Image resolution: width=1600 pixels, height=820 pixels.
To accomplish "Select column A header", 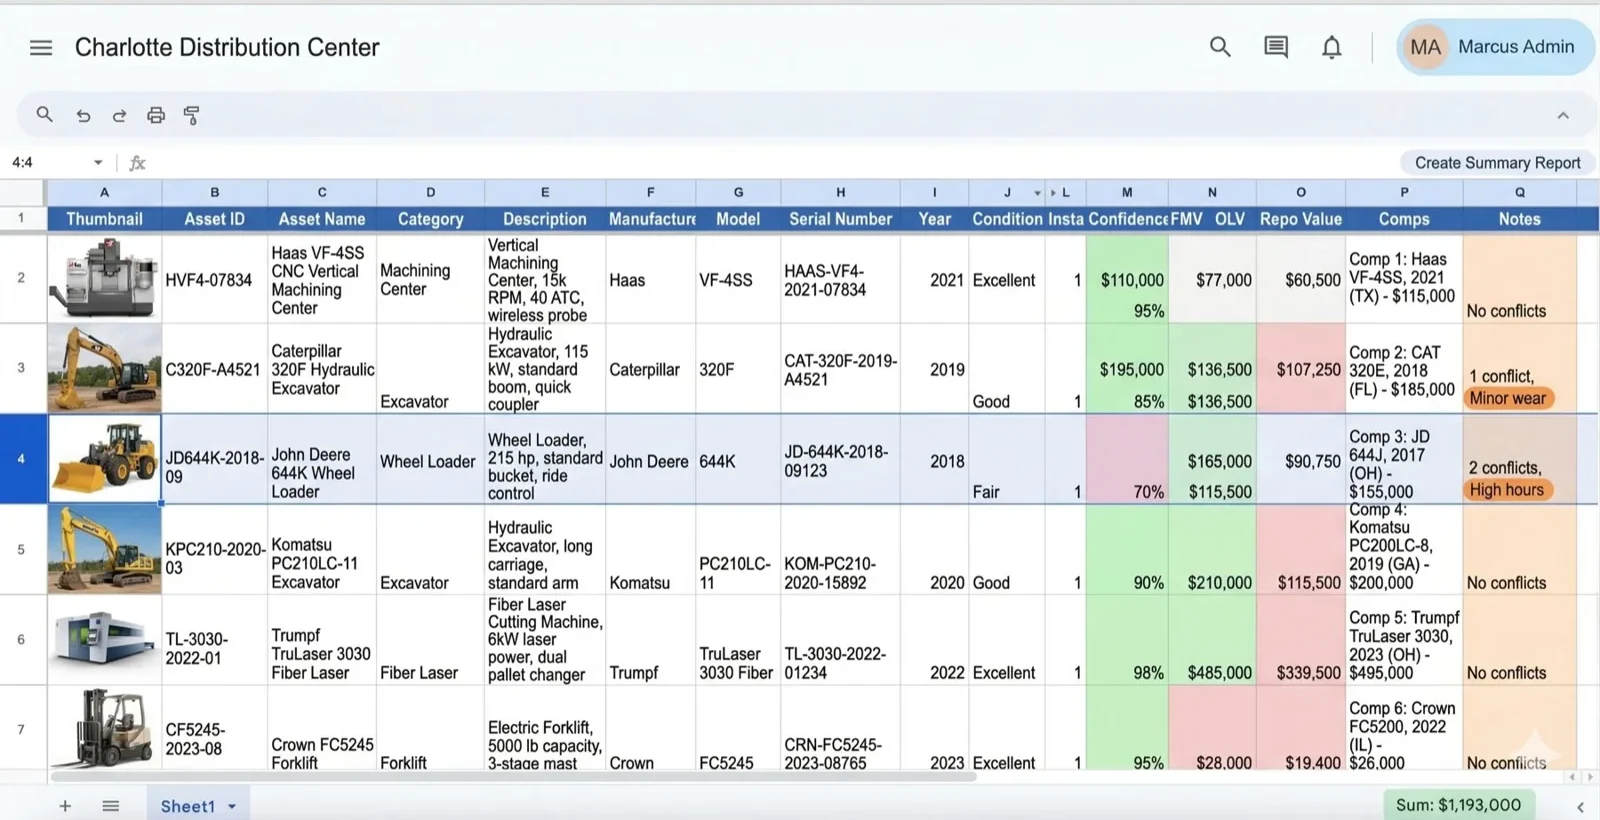I will 104,192.
